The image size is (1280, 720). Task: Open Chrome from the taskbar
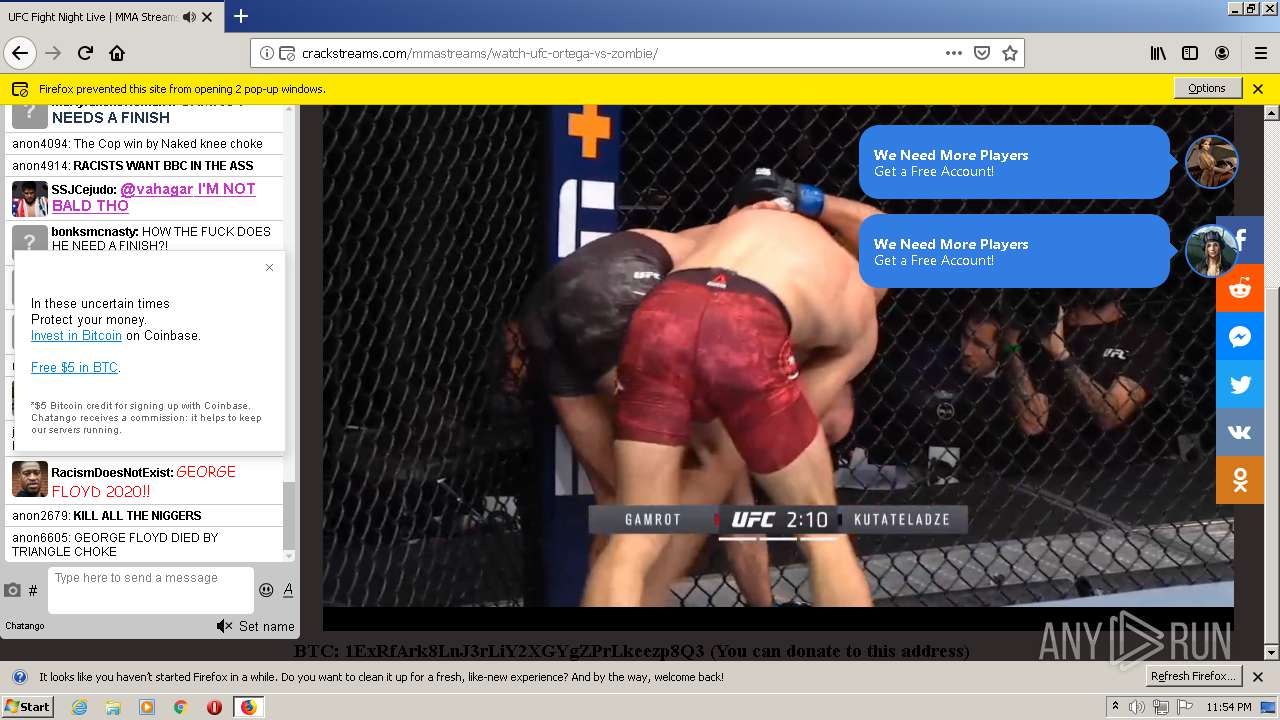(x=180, y=707)
